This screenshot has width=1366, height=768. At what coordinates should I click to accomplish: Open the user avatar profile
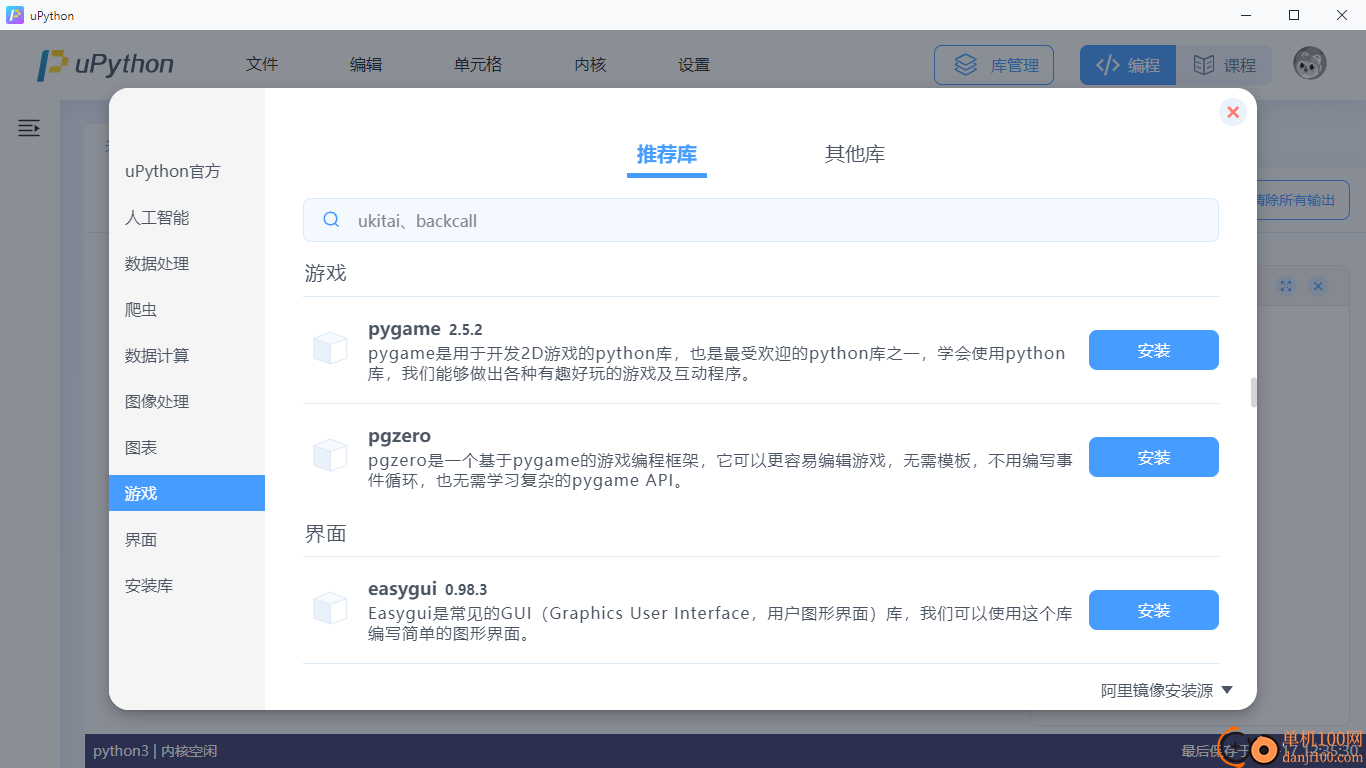tap(1310, 64)
